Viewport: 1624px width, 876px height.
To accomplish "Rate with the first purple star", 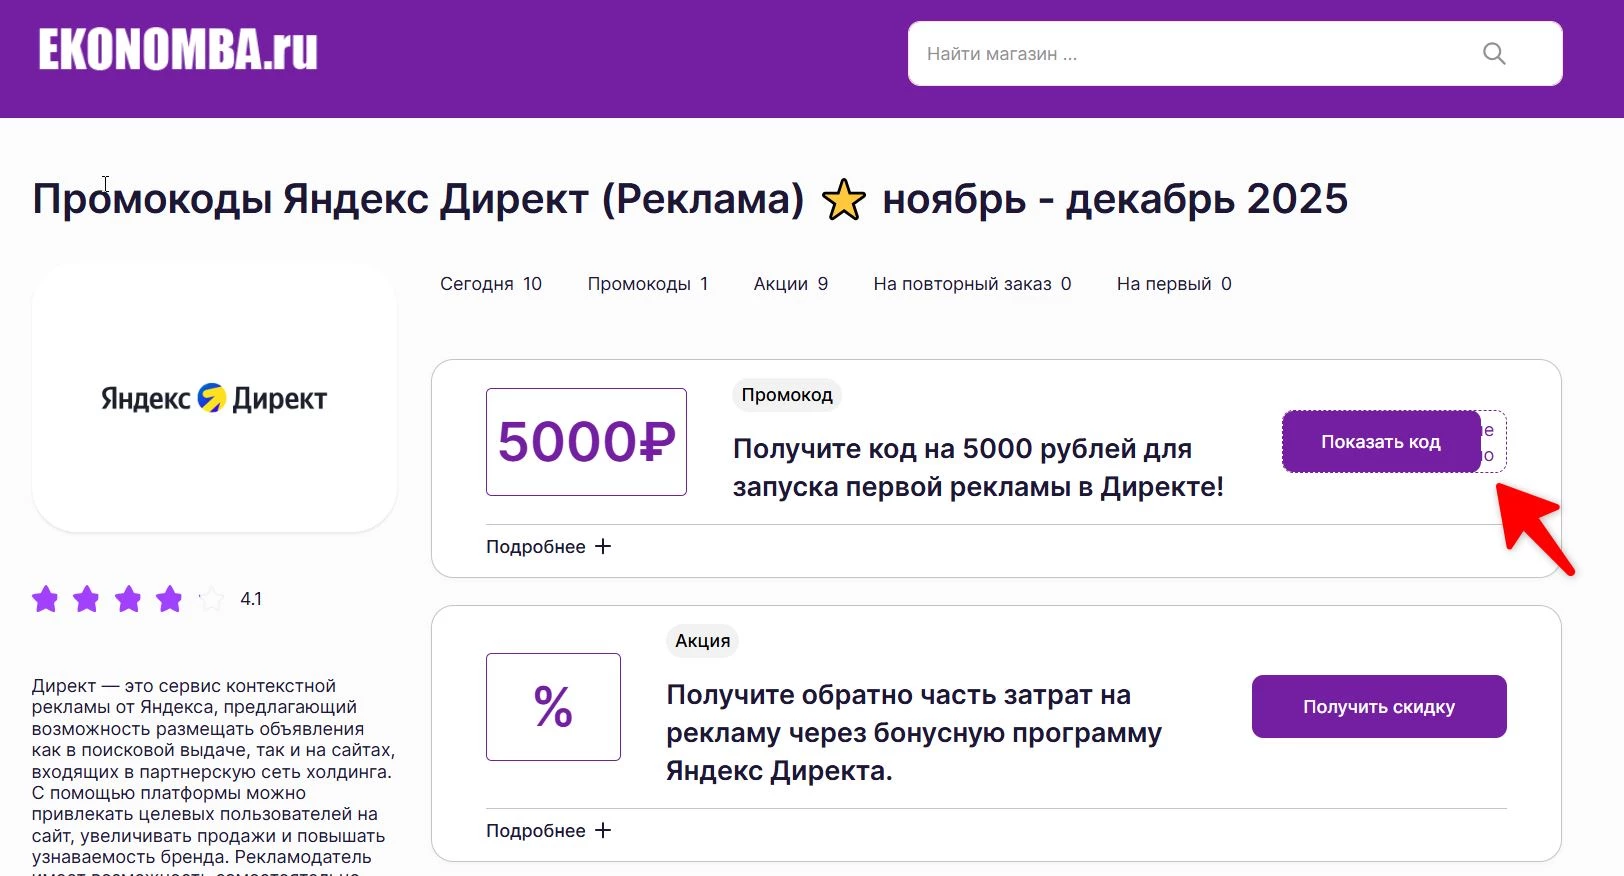I will click(45, 599).
